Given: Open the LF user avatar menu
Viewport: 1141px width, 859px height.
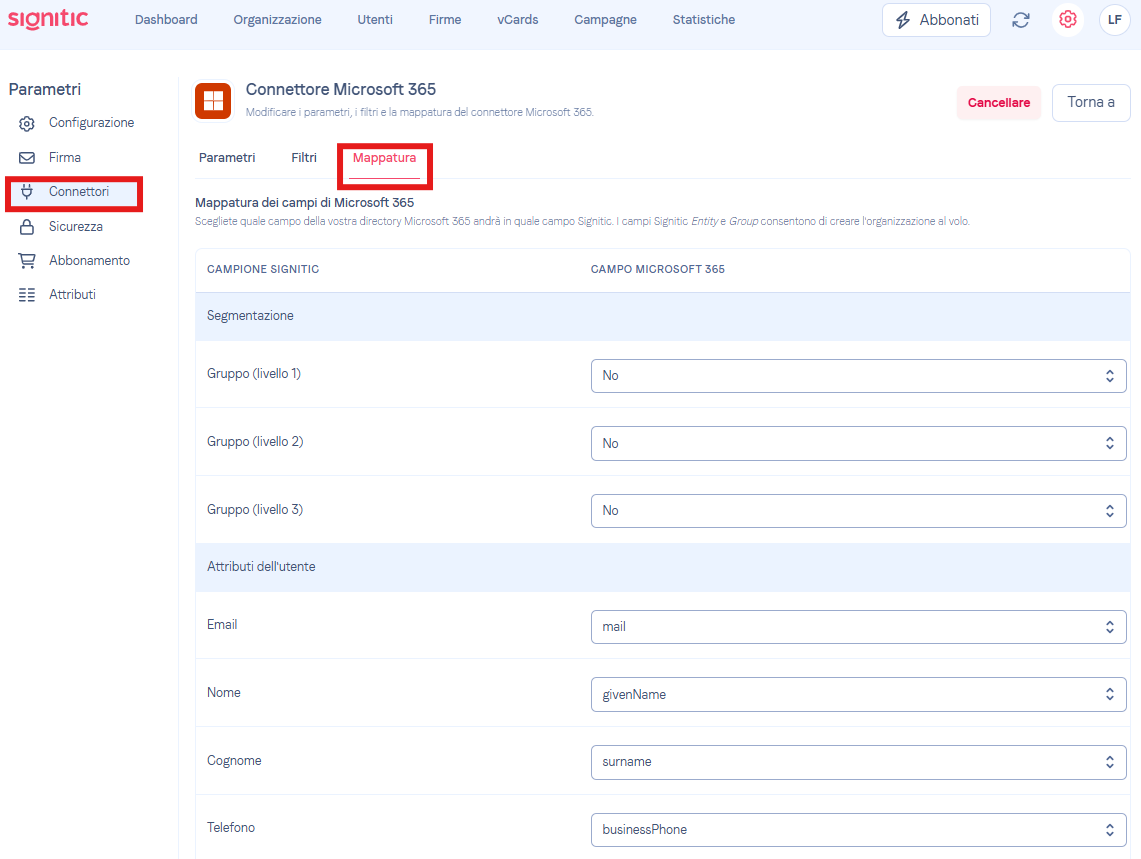Looking at the screenshot, I should [1114, 20].
